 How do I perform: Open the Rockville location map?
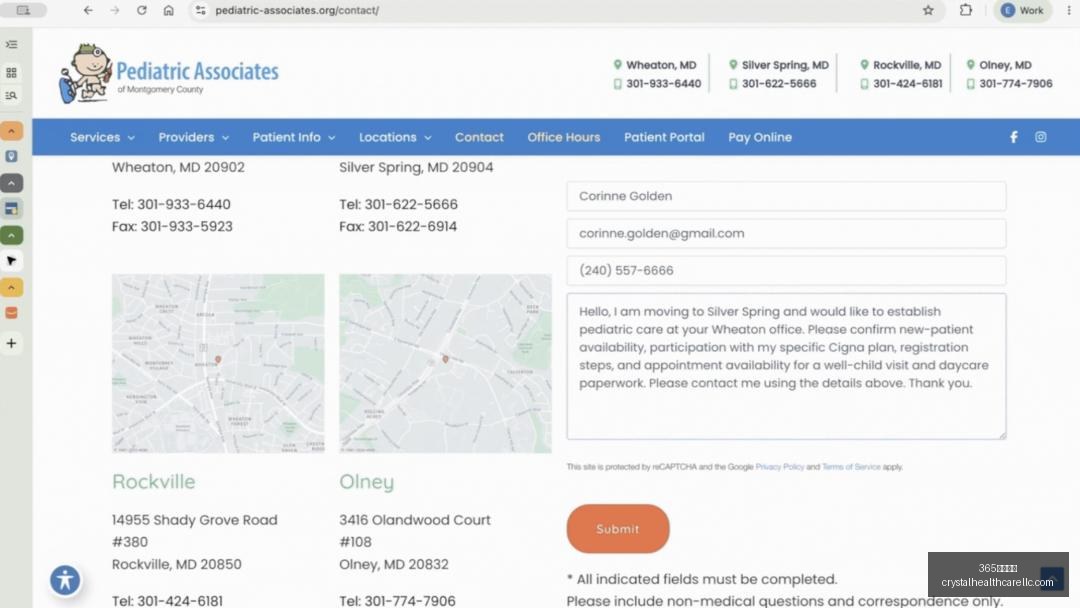pos(218,364)
